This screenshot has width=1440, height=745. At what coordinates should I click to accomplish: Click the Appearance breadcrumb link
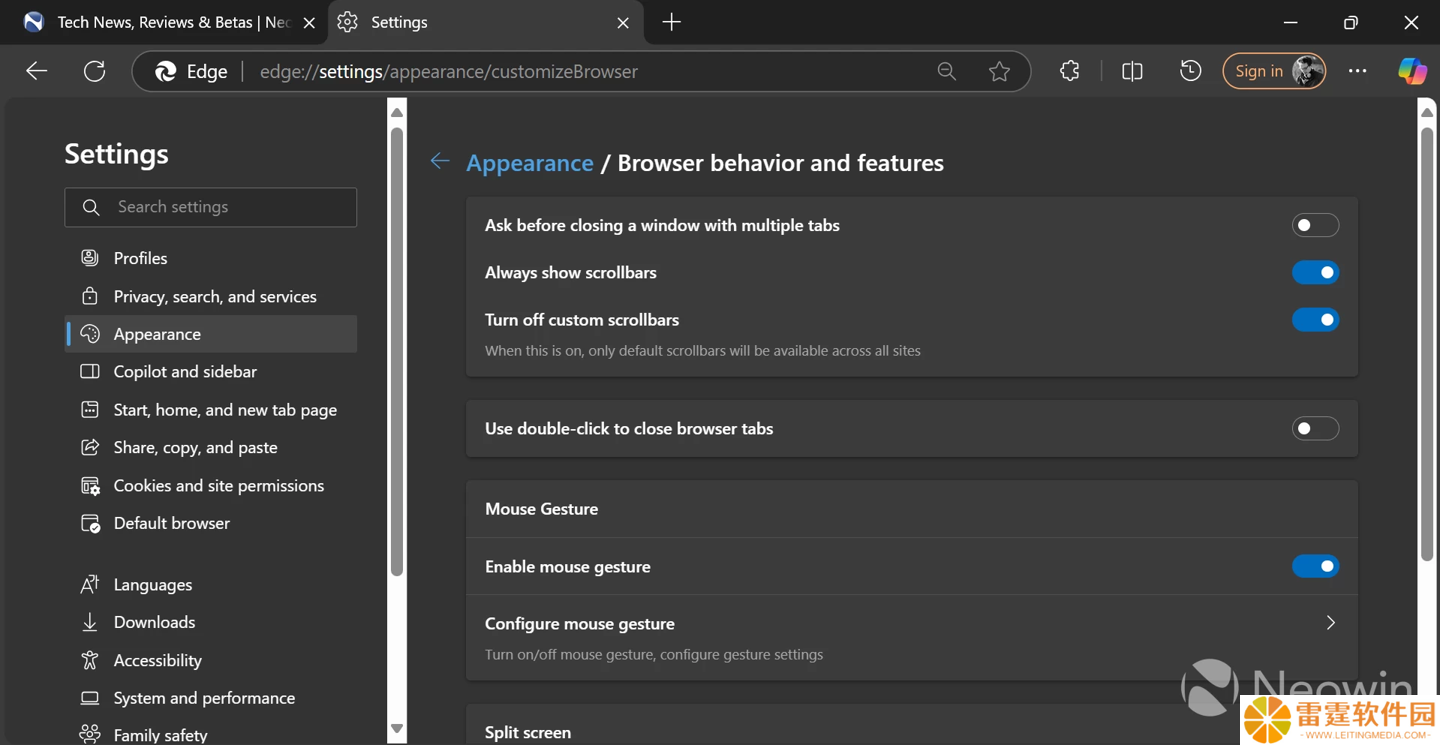530,163
